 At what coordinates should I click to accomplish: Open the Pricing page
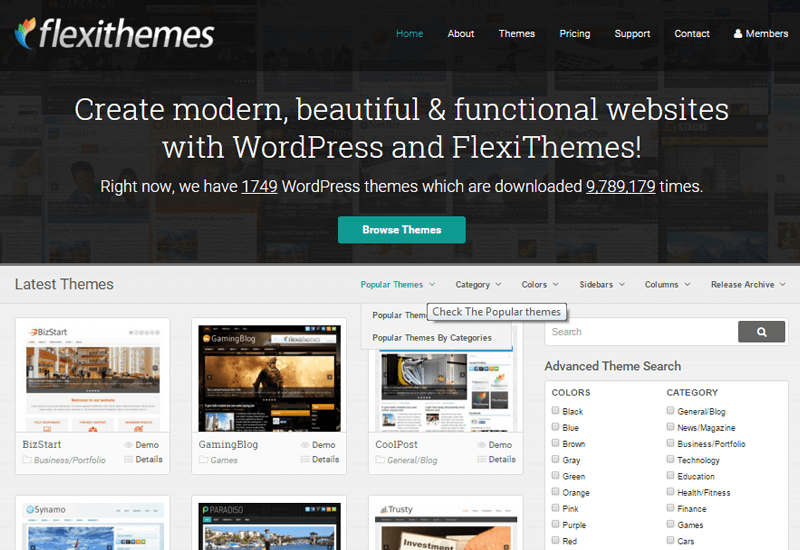(x=574, y=34)
